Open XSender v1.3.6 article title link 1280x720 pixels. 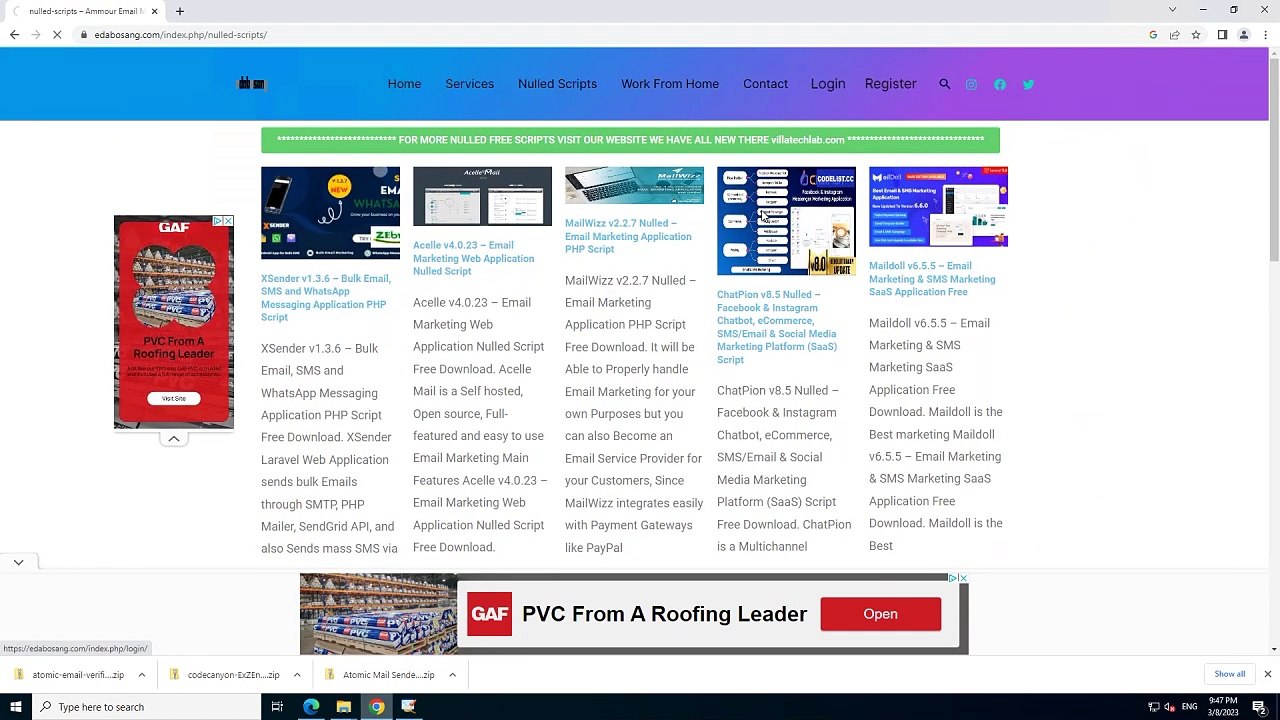pyautogui.click(x=326, y=298)
